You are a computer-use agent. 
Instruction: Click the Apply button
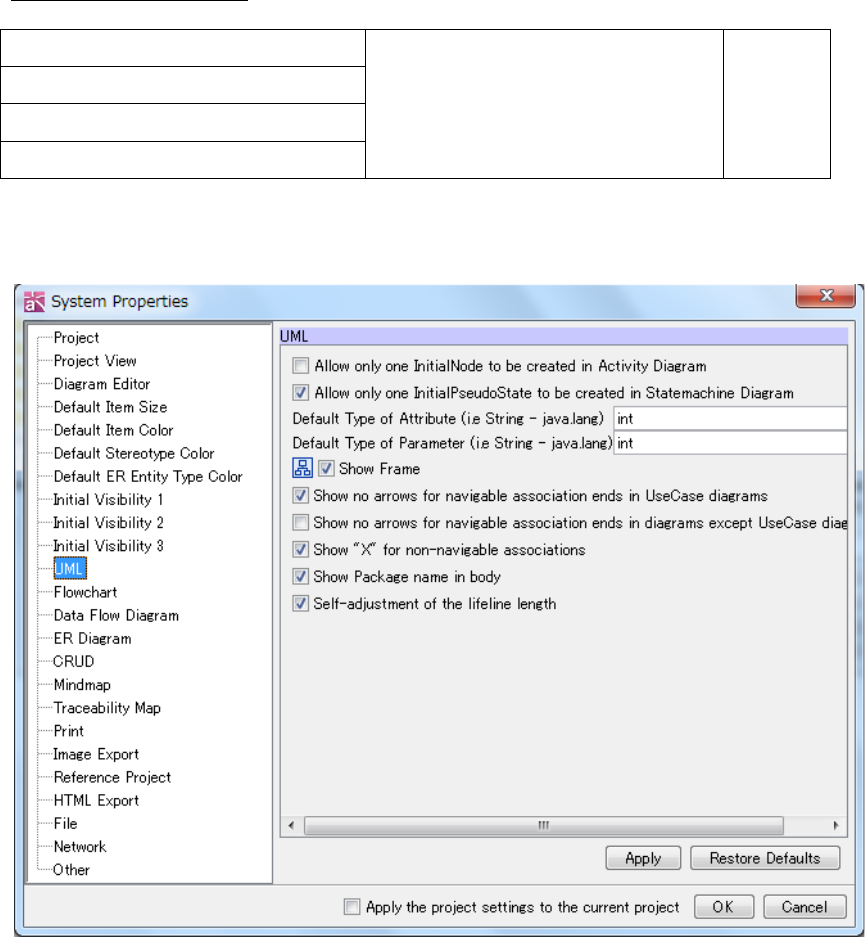click(643, 858)
